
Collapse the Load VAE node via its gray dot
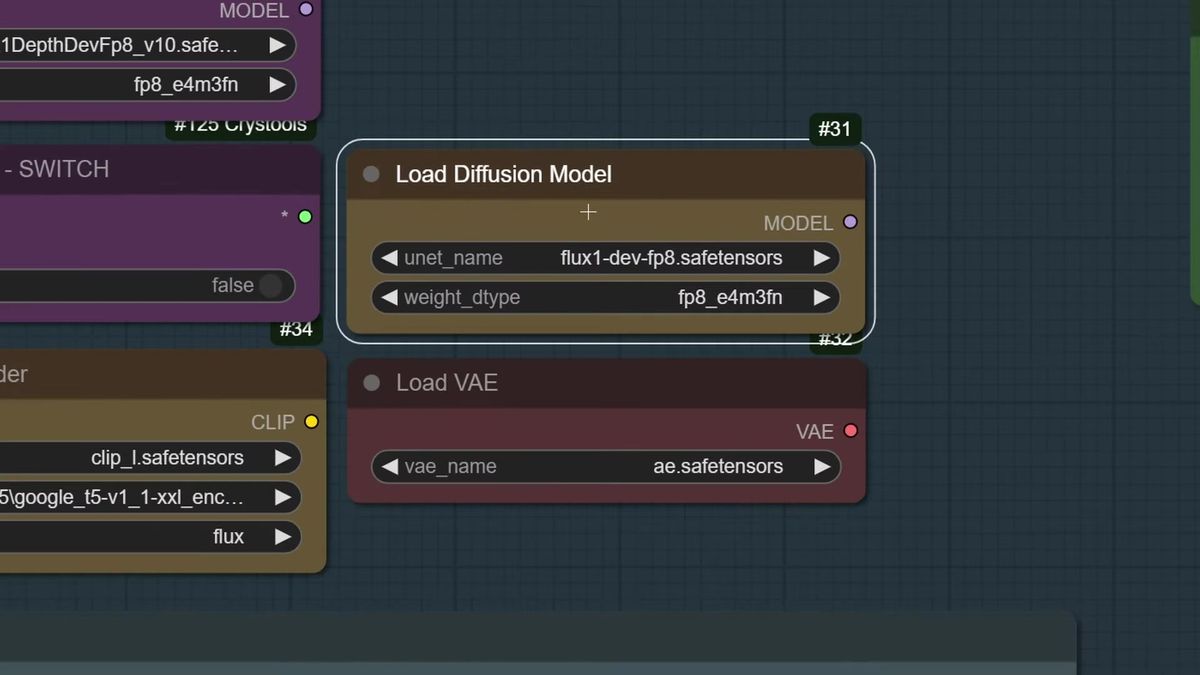click(371, 383)
